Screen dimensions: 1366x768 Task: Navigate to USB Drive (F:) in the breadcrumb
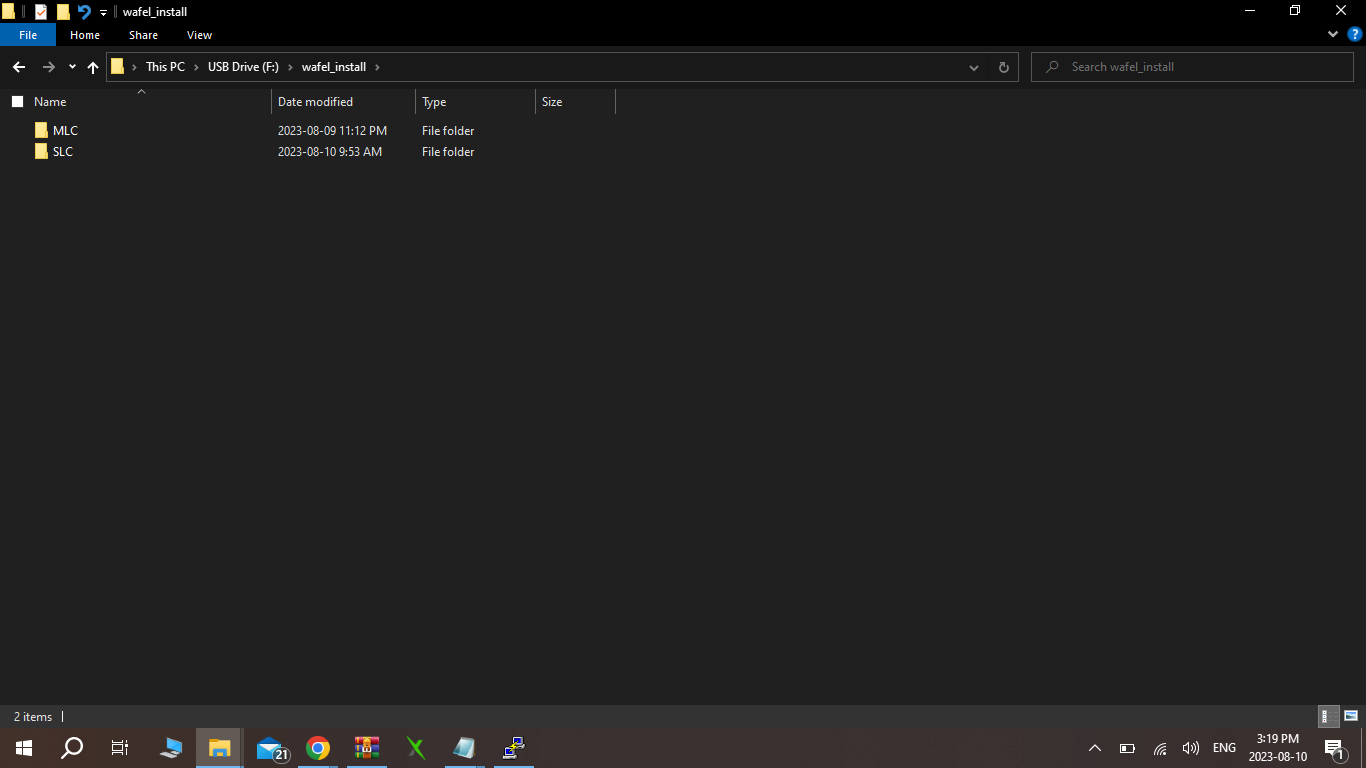coord(243,67)
